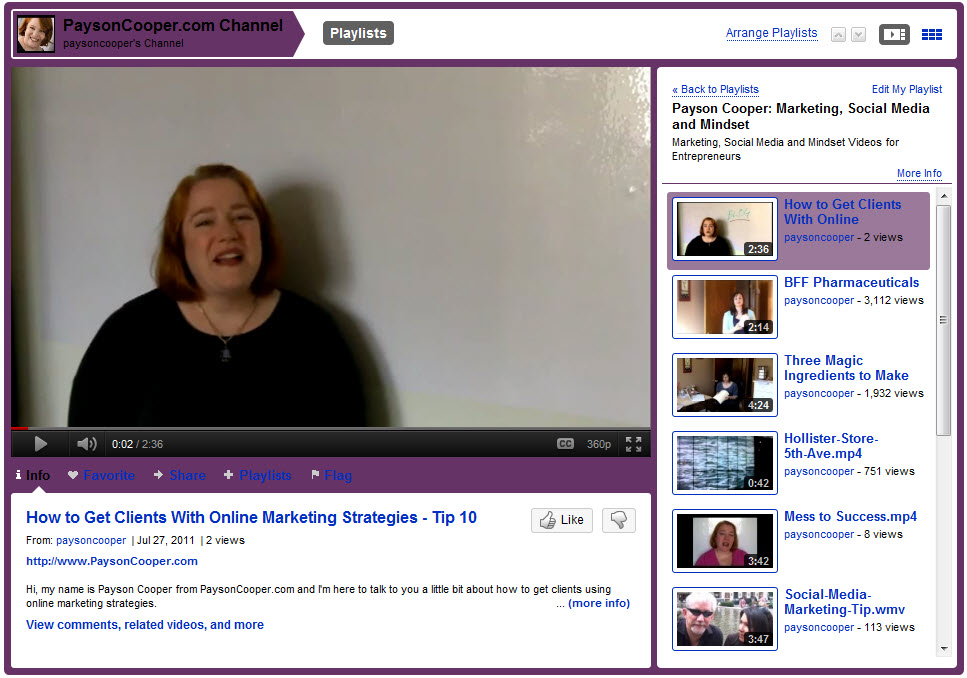Click the heart icon beside Favorite
This screenshot has width=967, height=678.
click(x=73, y=475)
